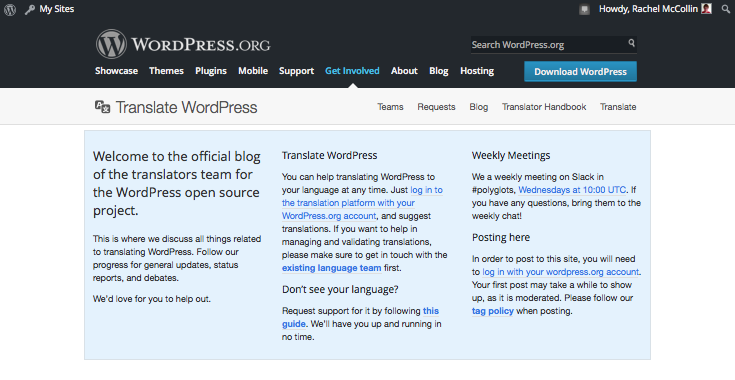Screen dimensions: 735x380
Task: Click the magnifier icon in the admin bar
Action: 725,9
